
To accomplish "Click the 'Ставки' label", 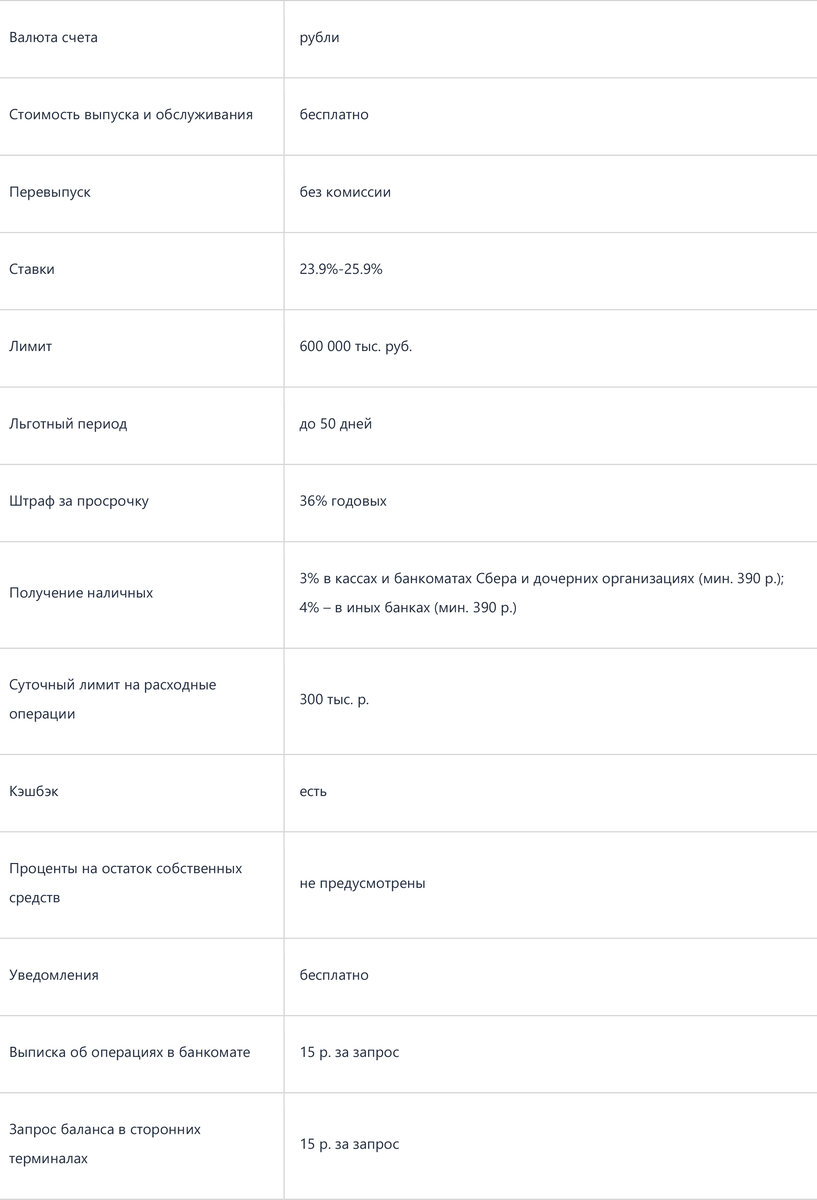I will pyautogui.click(x=32, y=269).
